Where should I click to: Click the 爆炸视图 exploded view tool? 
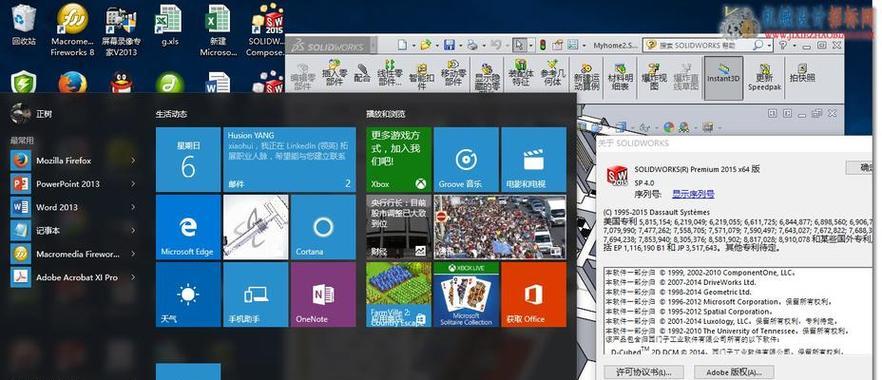point(654,78)
